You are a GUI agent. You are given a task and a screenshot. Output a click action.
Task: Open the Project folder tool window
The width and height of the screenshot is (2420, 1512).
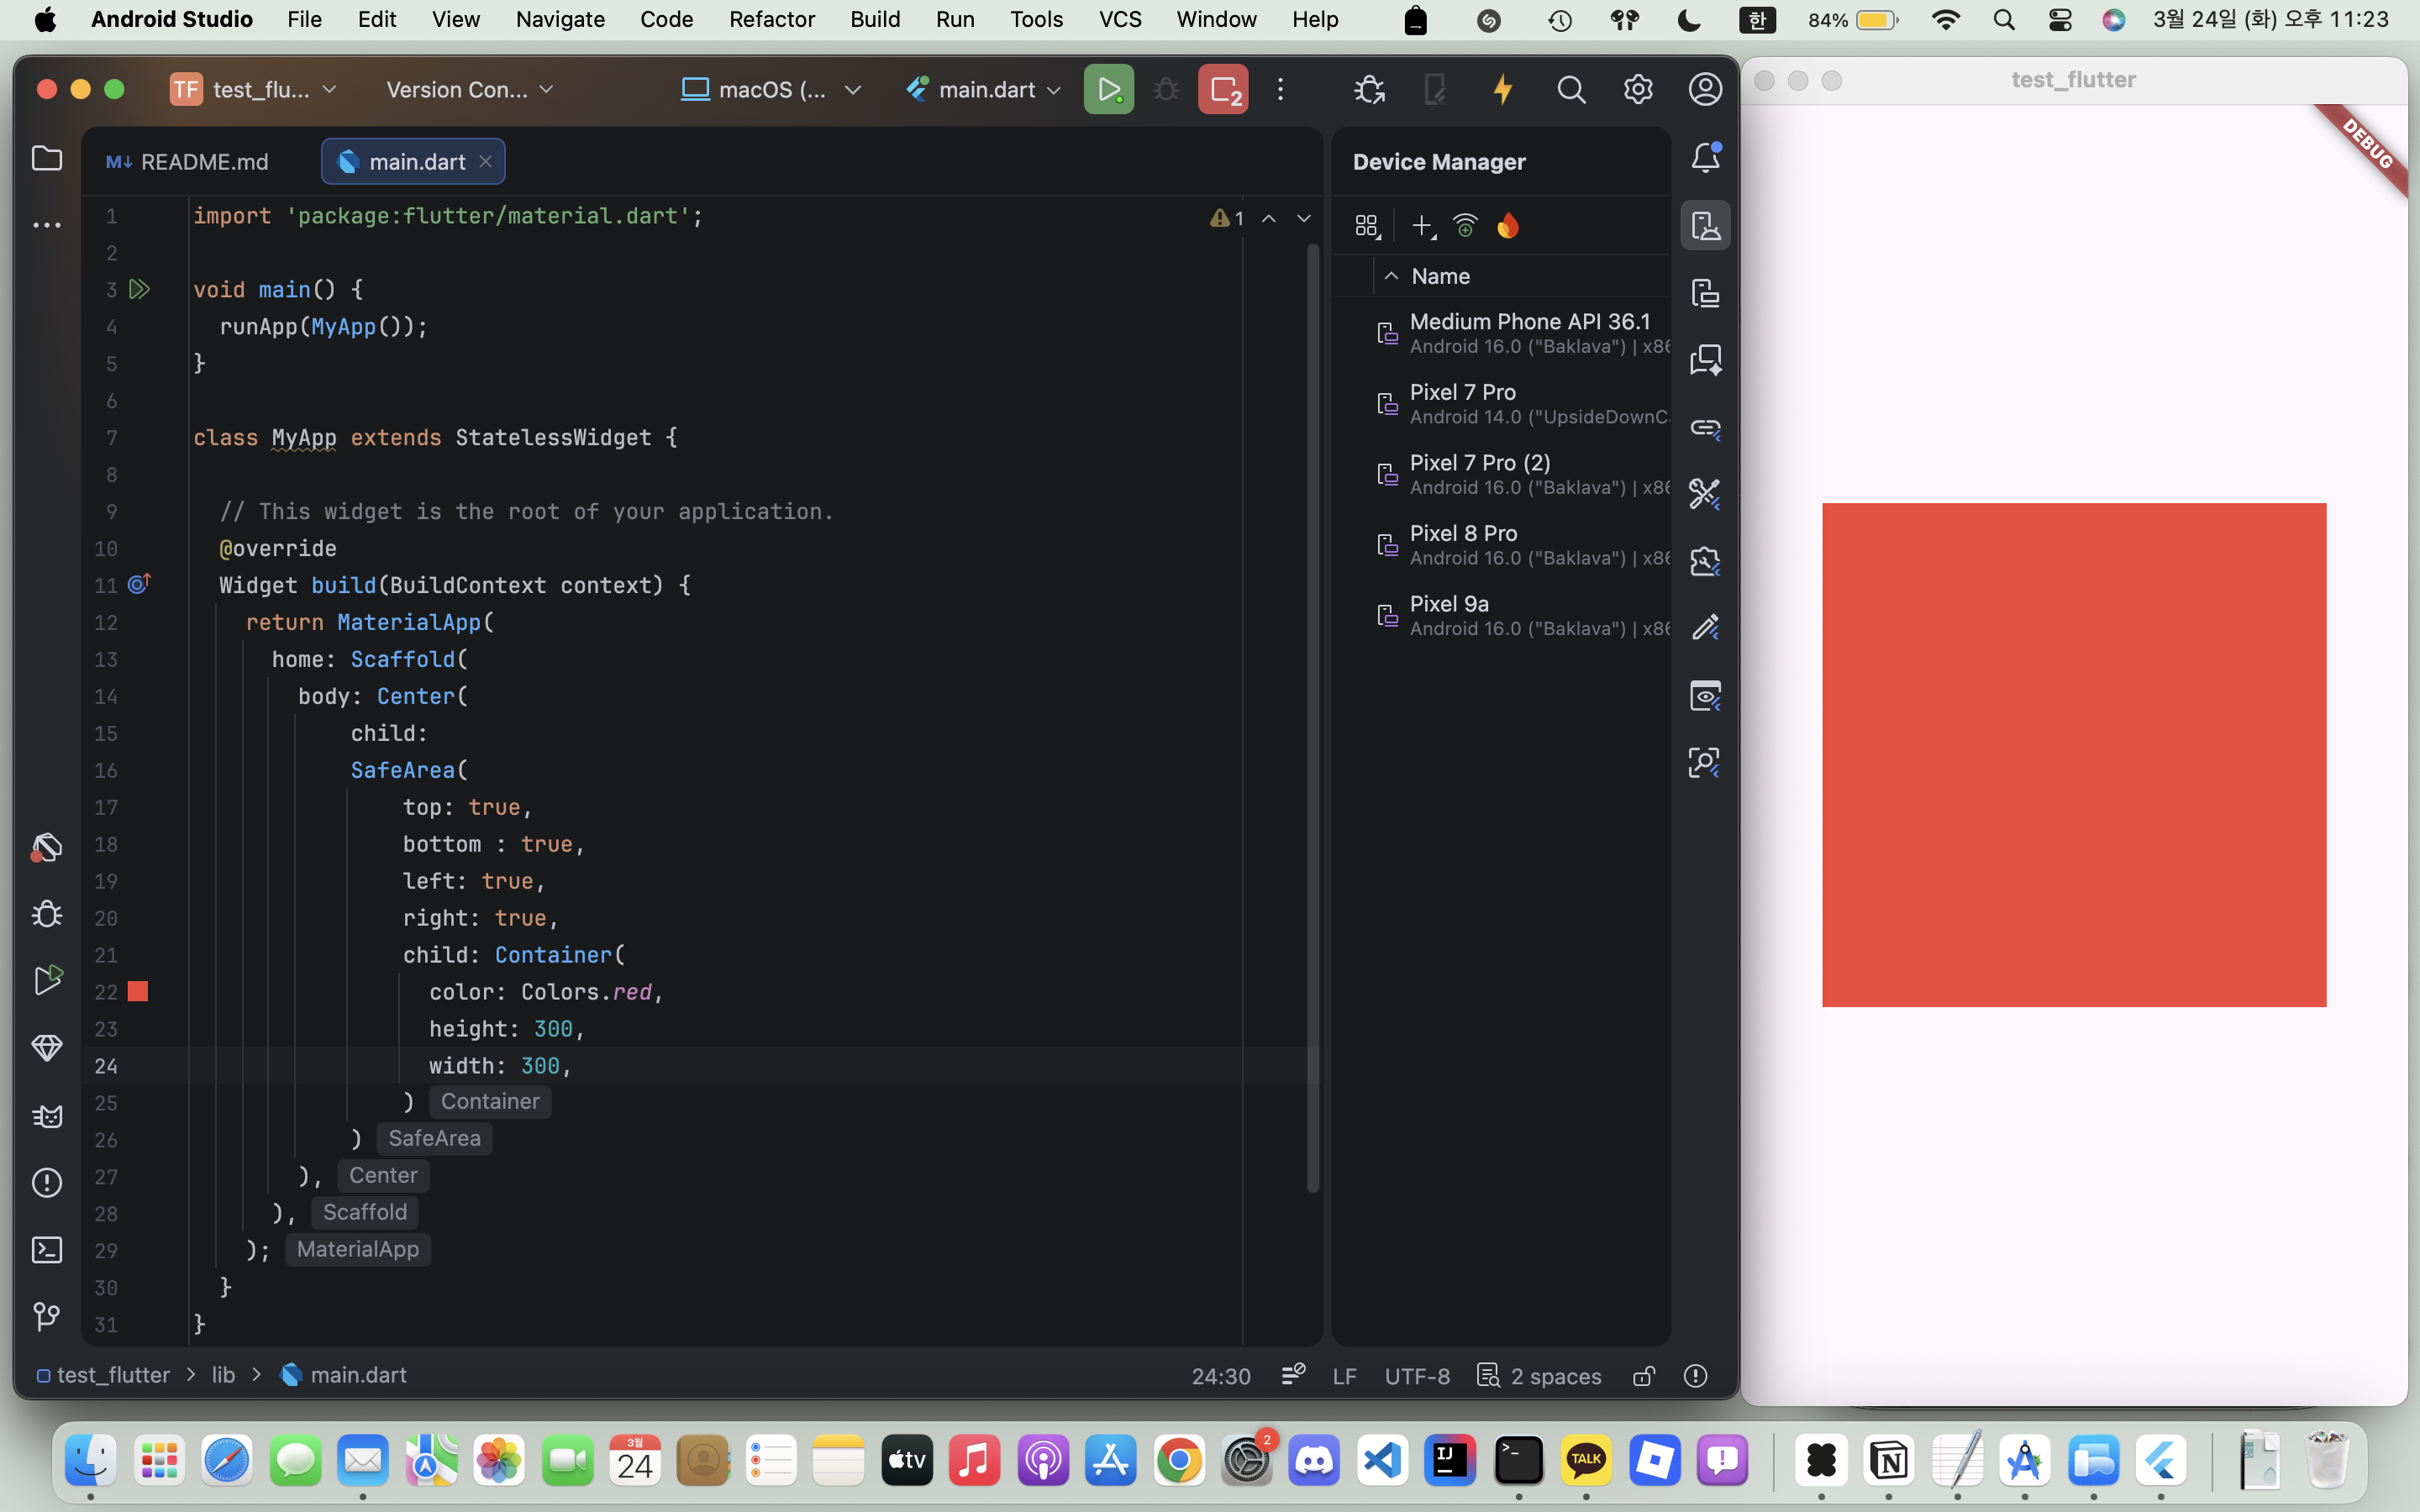tap(47, 158)
